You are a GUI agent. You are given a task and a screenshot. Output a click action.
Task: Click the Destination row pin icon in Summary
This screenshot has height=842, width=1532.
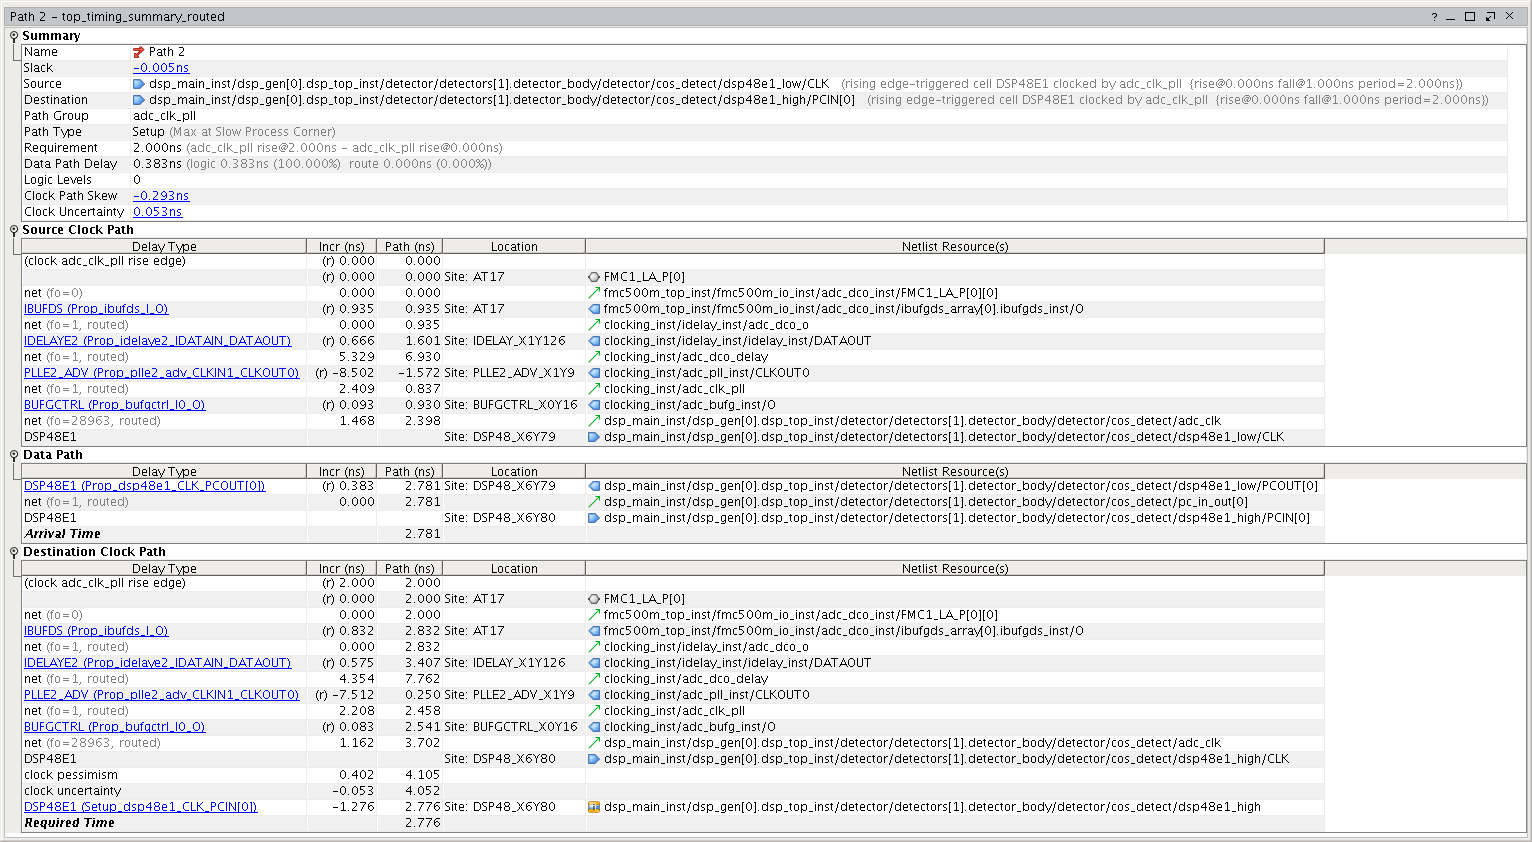139,100
